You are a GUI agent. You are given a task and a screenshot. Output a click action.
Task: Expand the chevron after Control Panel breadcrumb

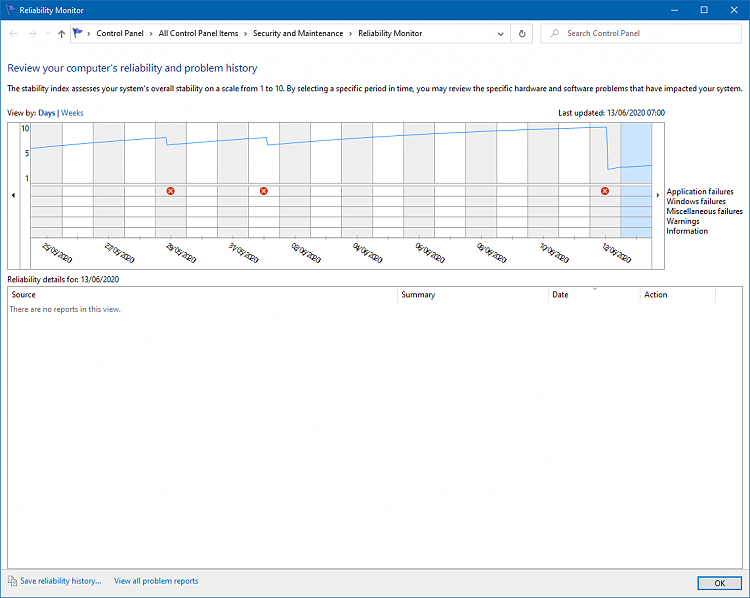pos(151,33)
